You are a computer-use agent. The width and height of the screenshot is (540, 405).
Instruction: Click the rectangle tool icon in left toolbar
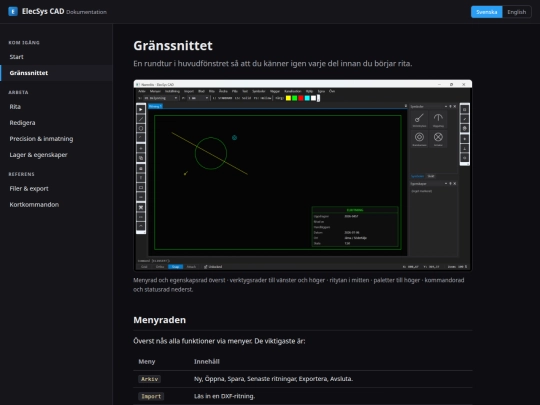tap(141, 187)
